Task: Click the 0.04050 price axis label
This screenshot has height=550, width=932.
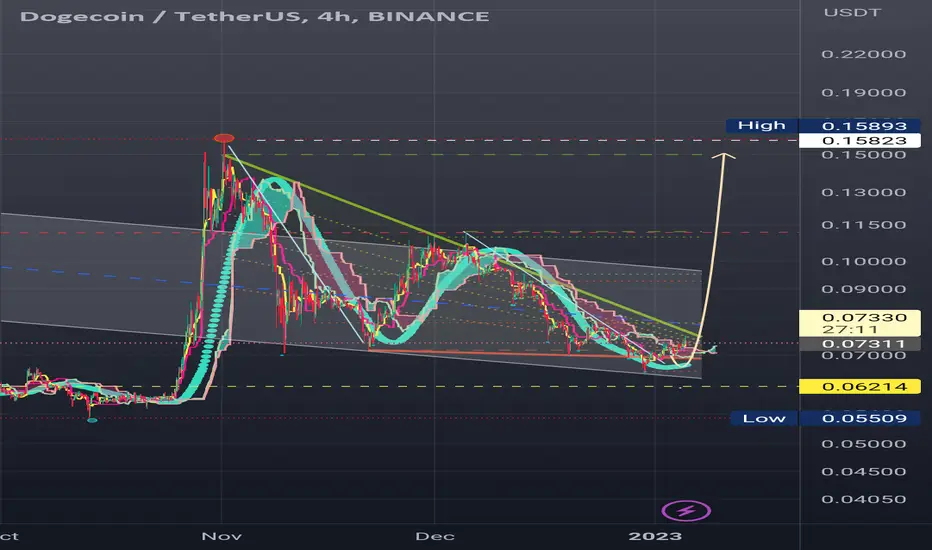Action: pos(864,499)
